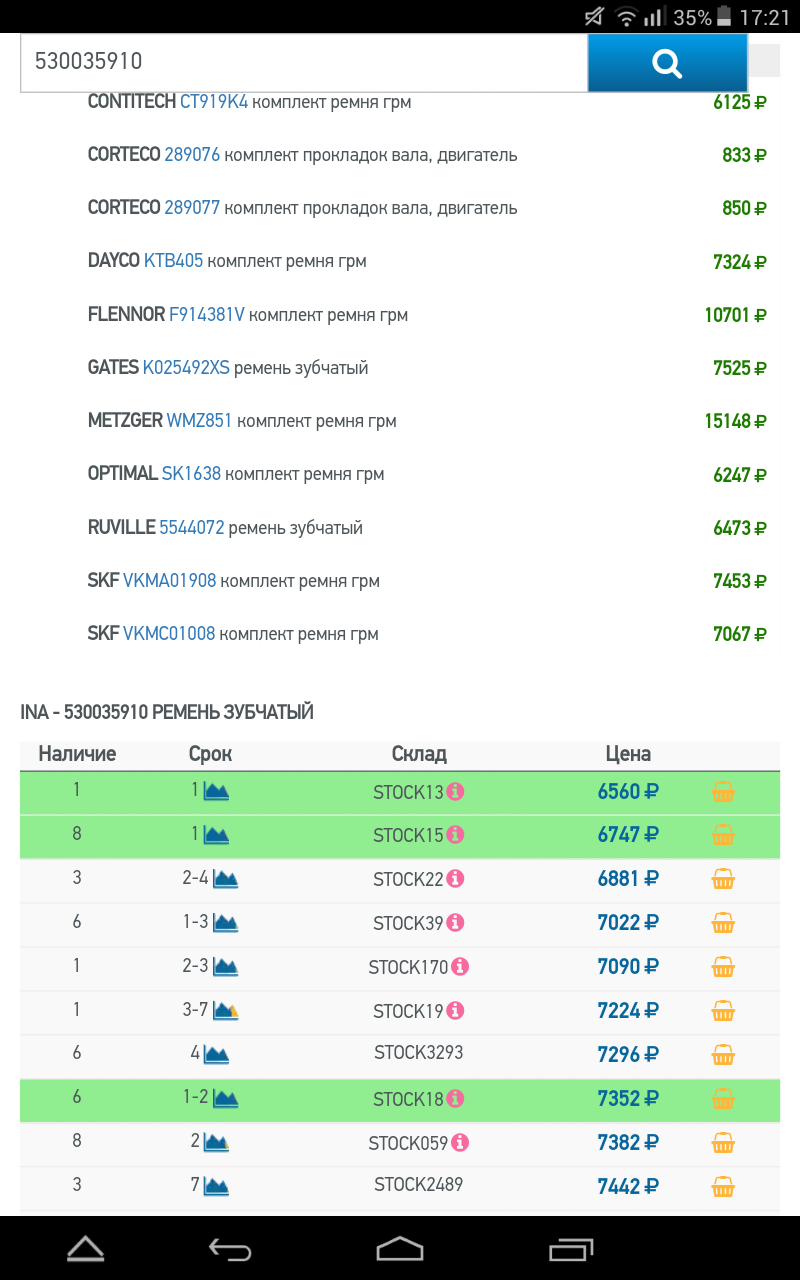Add STOCK18 offer at 7352 ₽ to cart
This screenshot has width=800, height=1280.
click(723, 1099)
